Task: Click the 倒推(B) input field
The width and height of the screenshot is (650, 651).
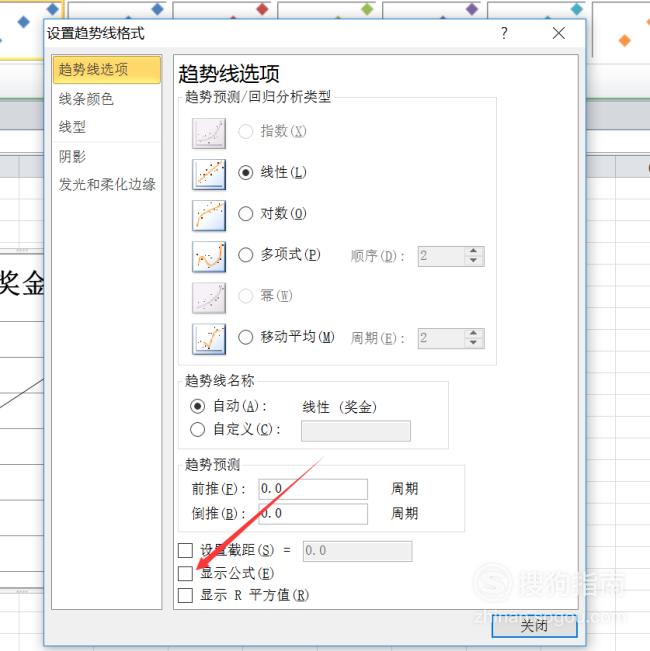Action: tap(313, 514)
